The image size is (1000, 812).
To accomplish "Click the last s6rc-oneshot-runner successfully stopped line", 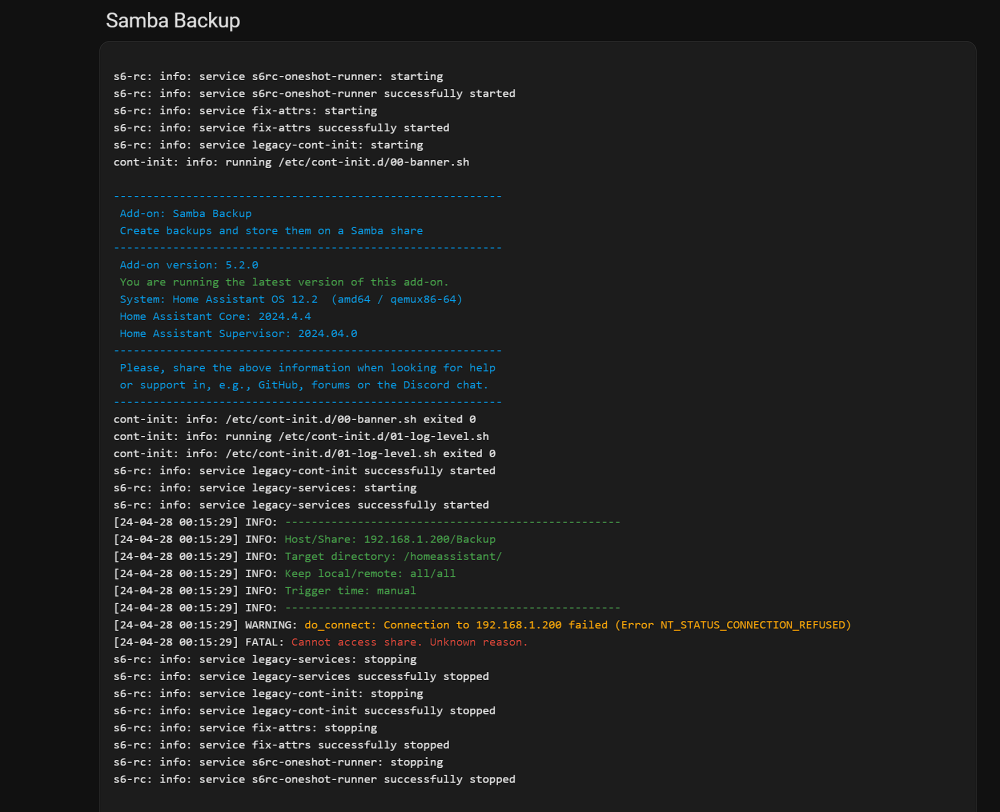I will click(x=314, y=779).
